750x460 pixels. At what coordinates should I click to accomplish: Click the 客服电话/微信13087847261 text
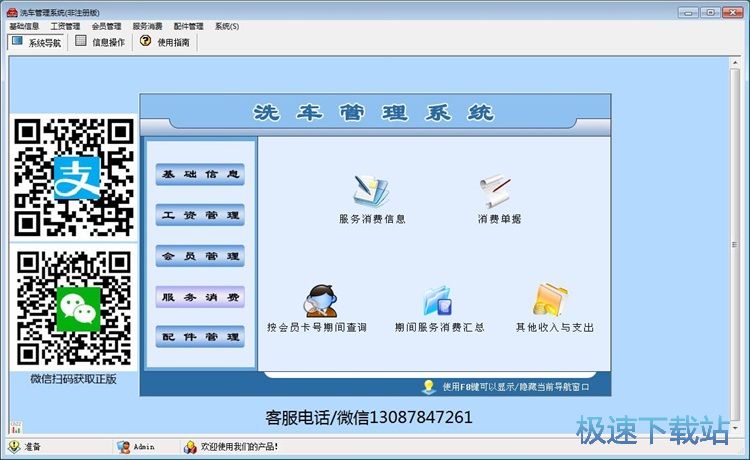[x=369, y=417]
